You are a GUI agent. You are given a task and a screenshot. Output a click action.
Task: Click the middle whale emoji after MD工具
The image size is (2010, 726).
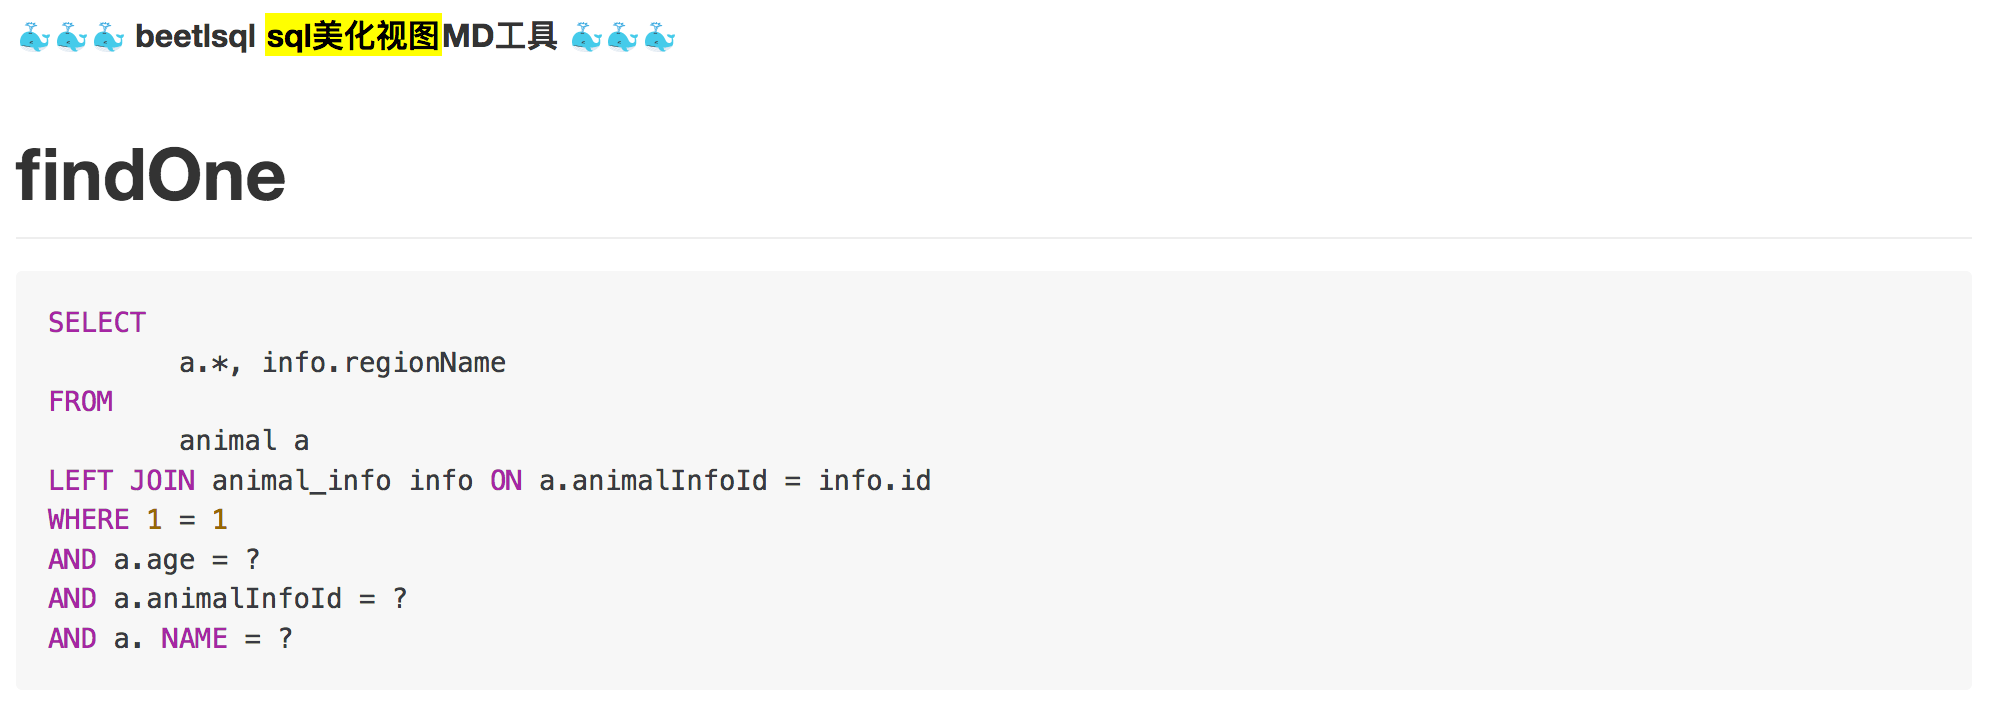click(623, 38)
